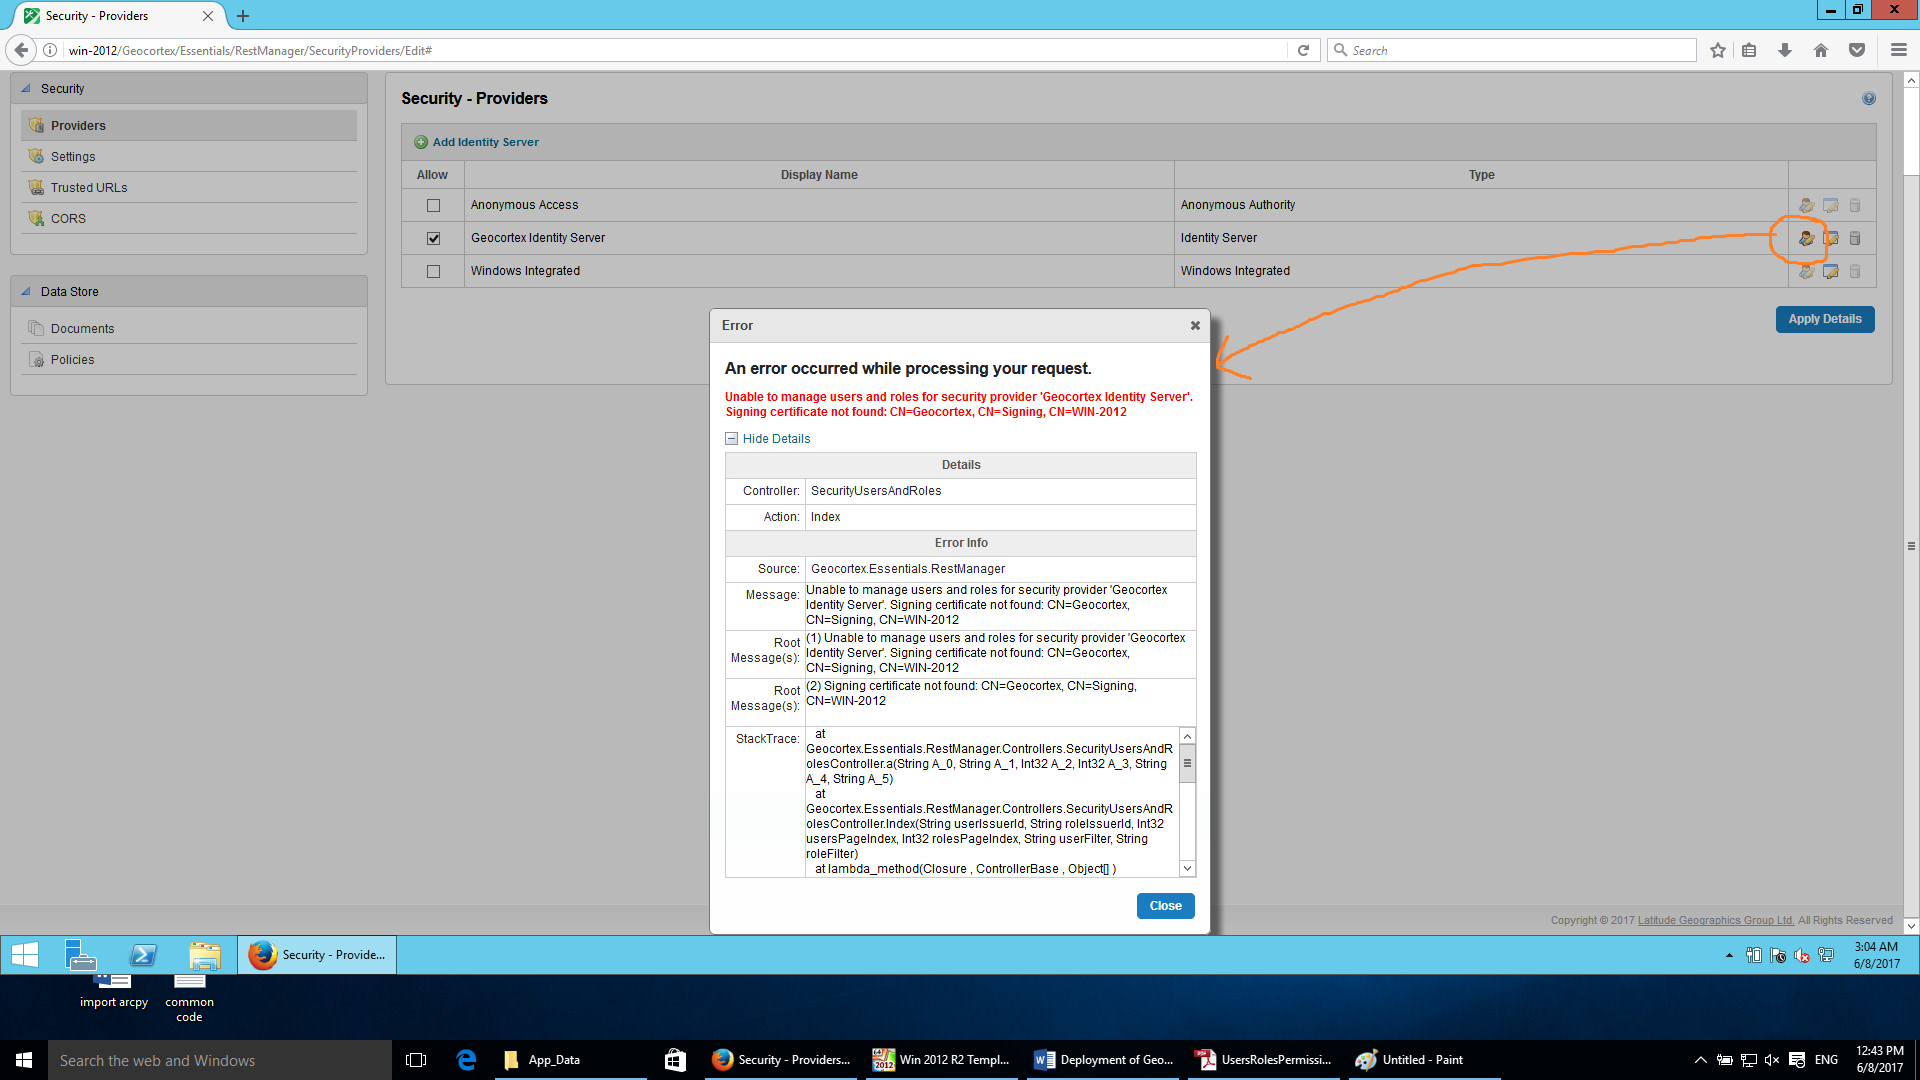Open the help icon on Security Providers
The image size is (1920, 1080).
[x=1869, y=99]
